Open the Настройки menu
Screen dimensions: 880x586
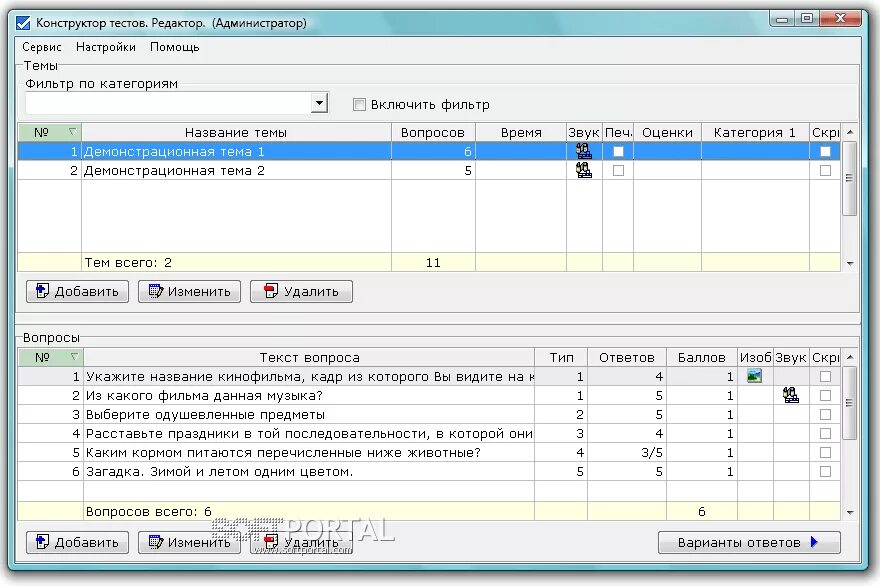pyautogui.click(x=106, y=47)
